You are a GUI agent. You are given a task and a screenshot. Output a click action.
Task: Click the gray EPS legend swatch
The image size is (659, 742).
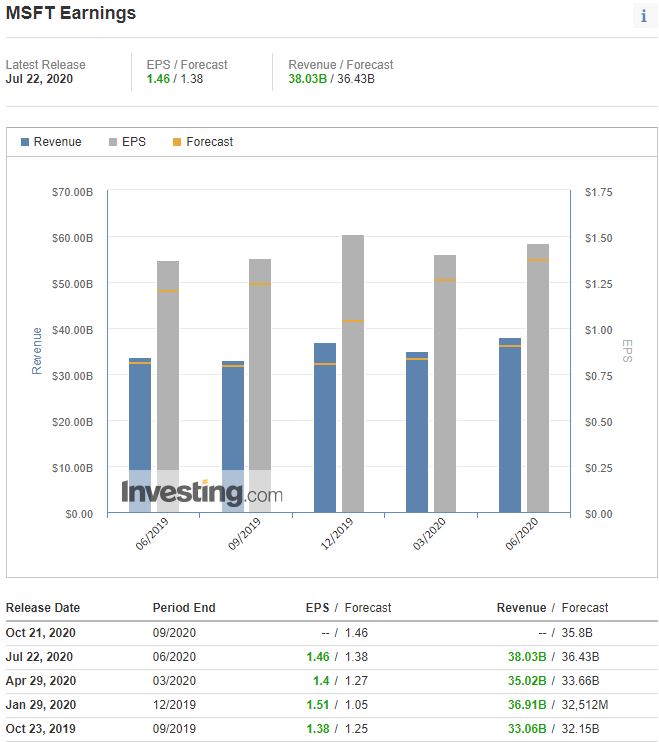click(113, 142)
